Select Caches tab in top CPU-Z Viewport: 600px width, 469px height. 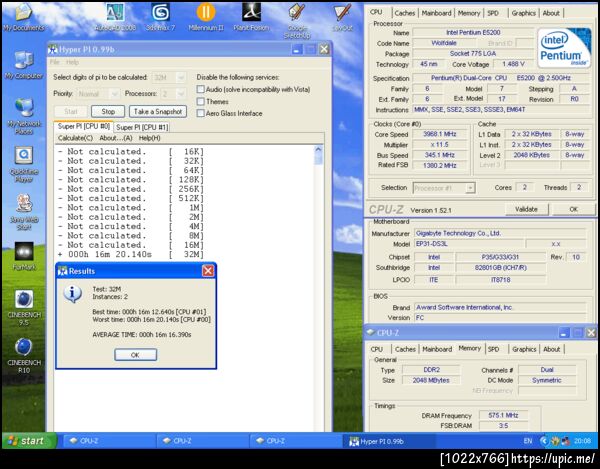coord(404,13)
